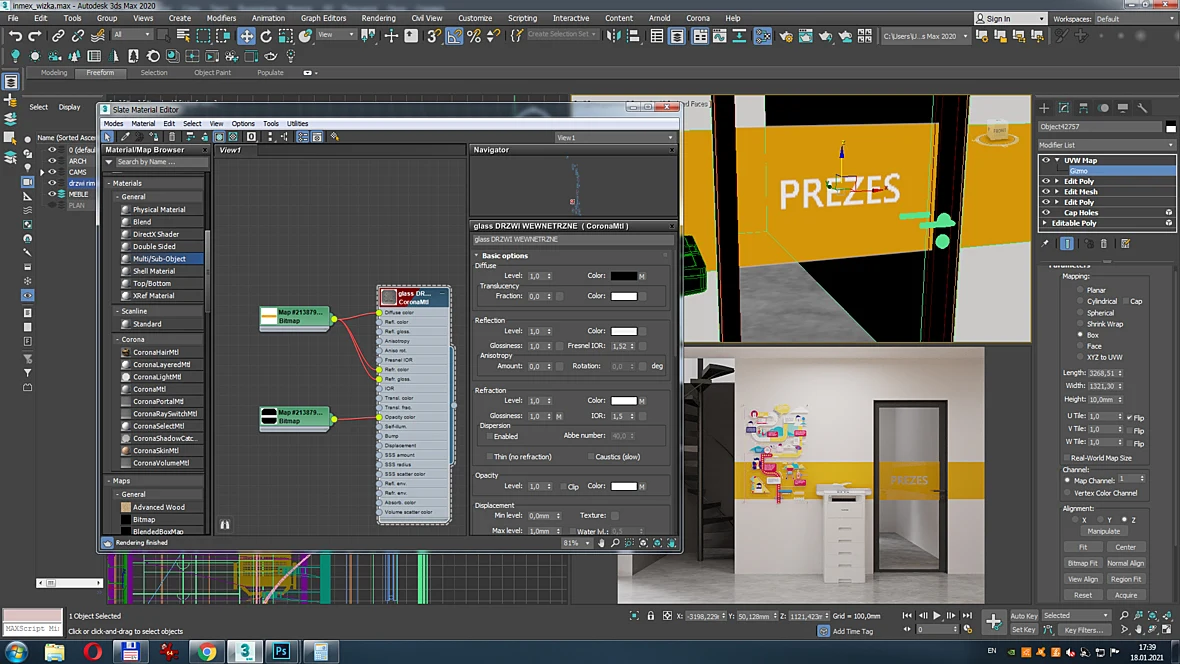Click Configure Modifier Sets icon

tap(1126, 243)
